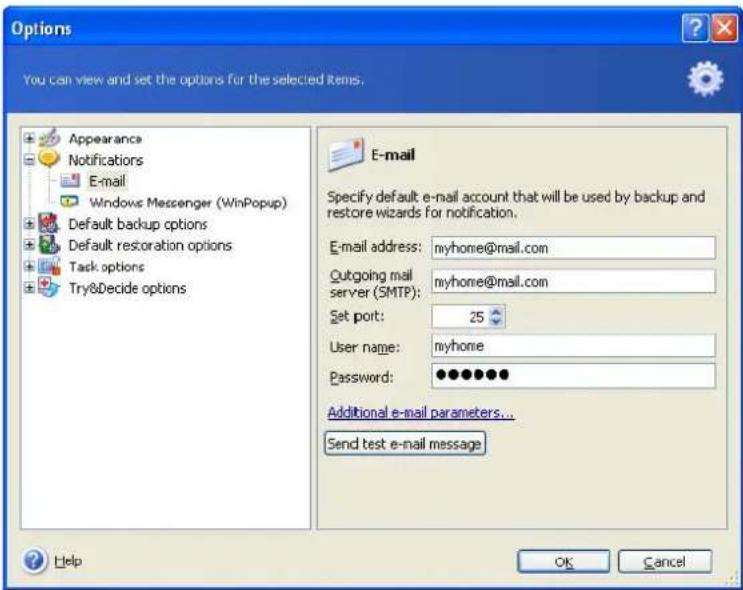This screenshot has height=590, width=743.
Task: Click the Notifications speech bubble icon
Action: pyautogui.click(x=49, y=159)
